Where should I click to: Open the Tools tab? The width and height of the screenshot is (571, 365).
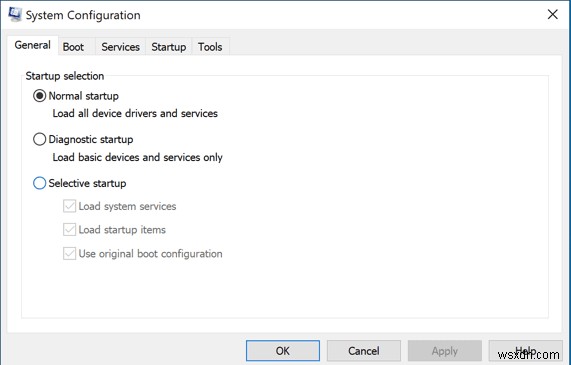point(210,47)
